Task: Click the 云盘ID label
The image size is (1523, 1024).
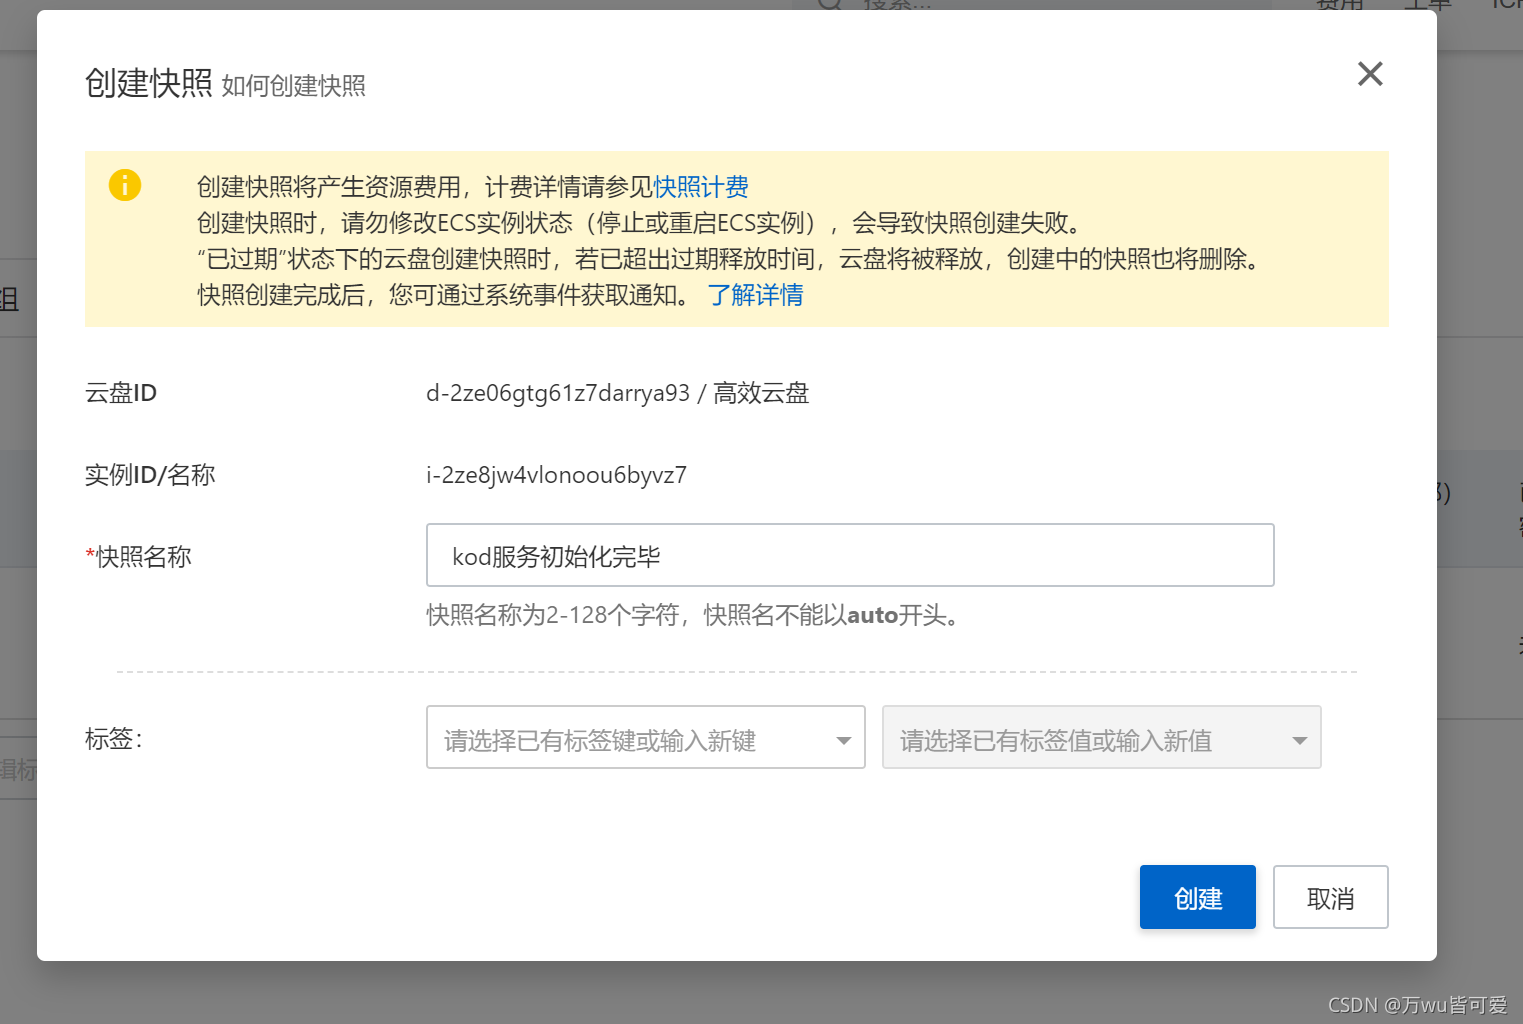Action: (121, 393)
